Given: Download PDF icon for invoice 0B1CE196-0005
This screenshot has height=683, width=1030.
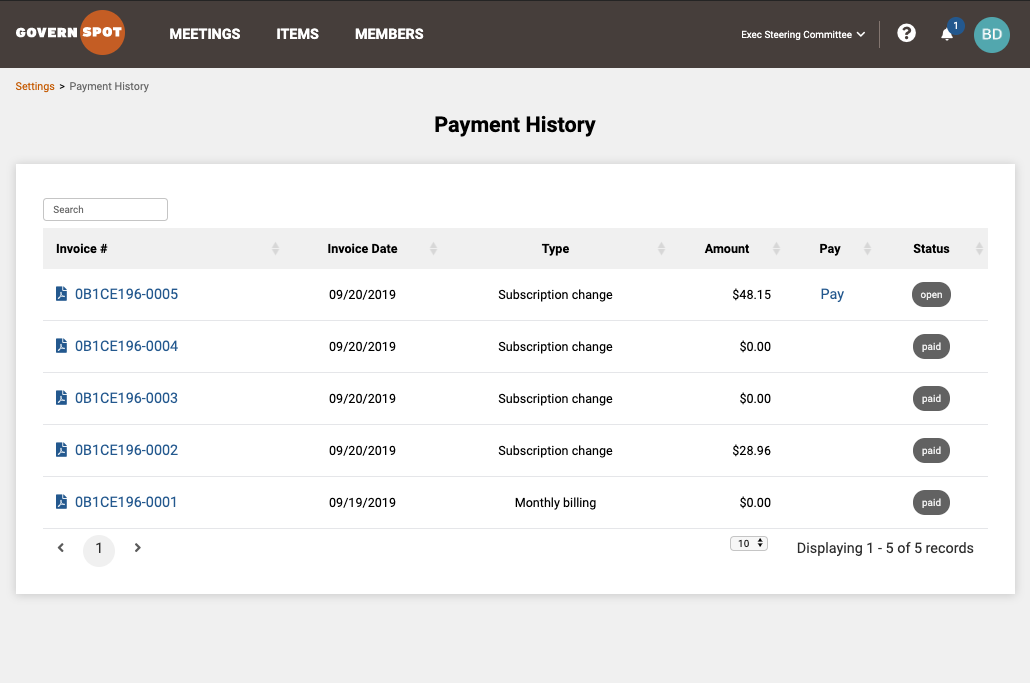Looking at the screenshot, I should click(x=61, y=294).
